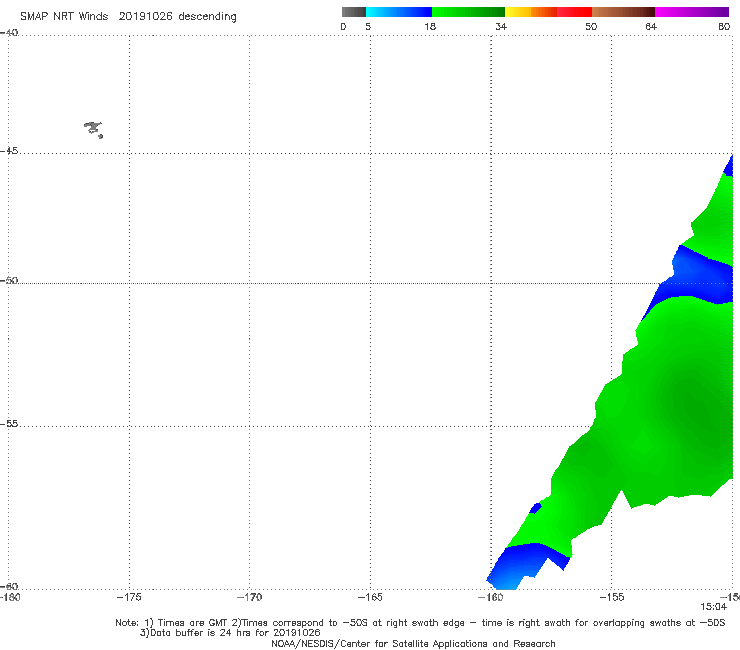Click latitude axis label '-60'
The width and height of the screenshot is (740, 650).
pos(9,586)
